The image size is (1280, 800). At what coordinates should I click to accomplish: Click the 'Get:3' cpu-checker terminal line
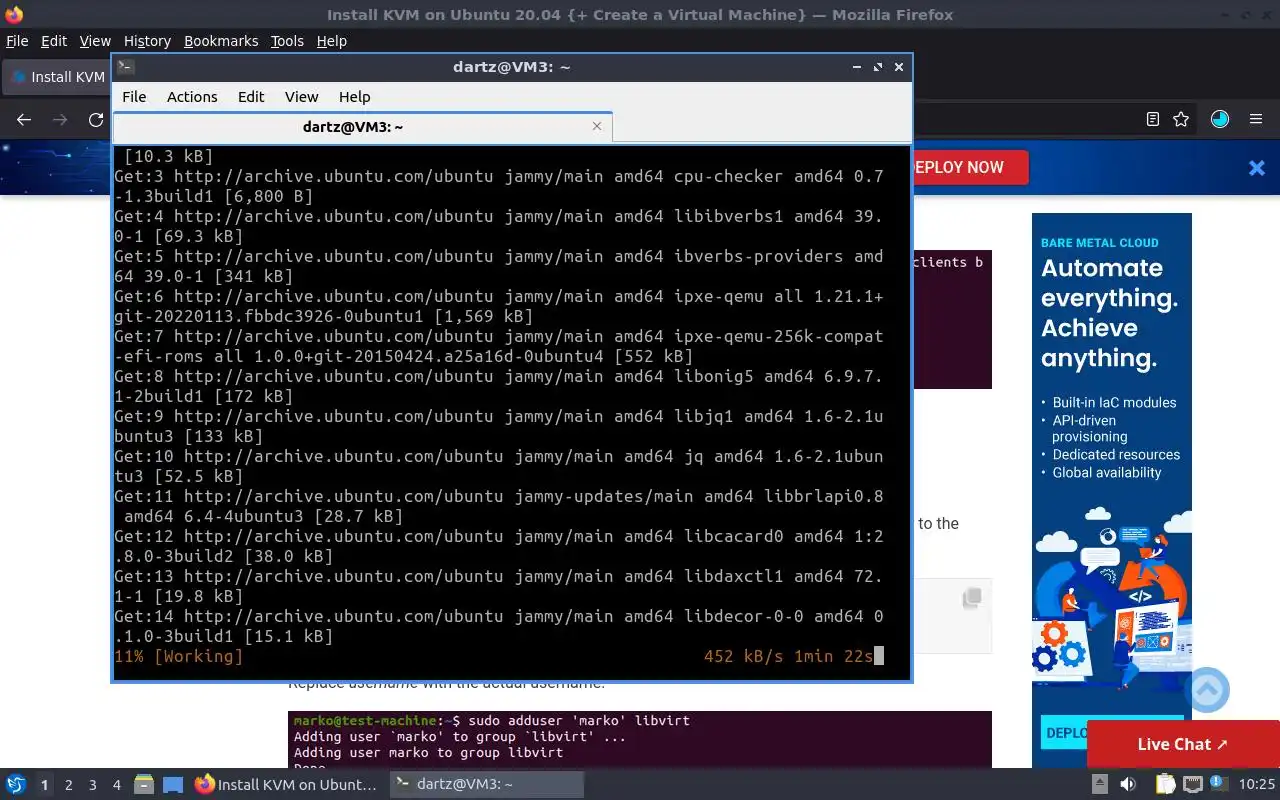pos(499,186)
